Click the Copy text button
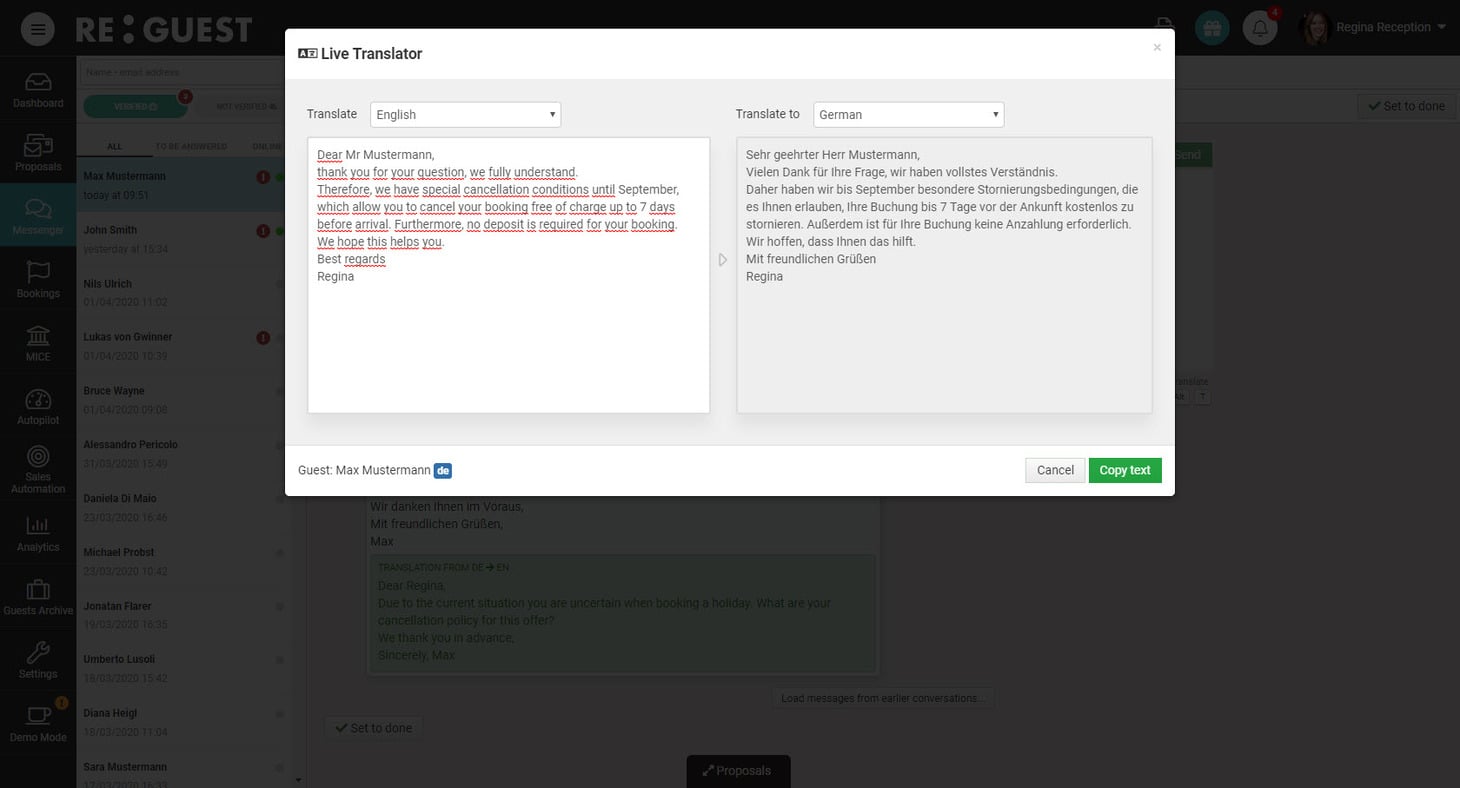The image size is (1460, 788). pyautogui.click(x=1125, y=470)
